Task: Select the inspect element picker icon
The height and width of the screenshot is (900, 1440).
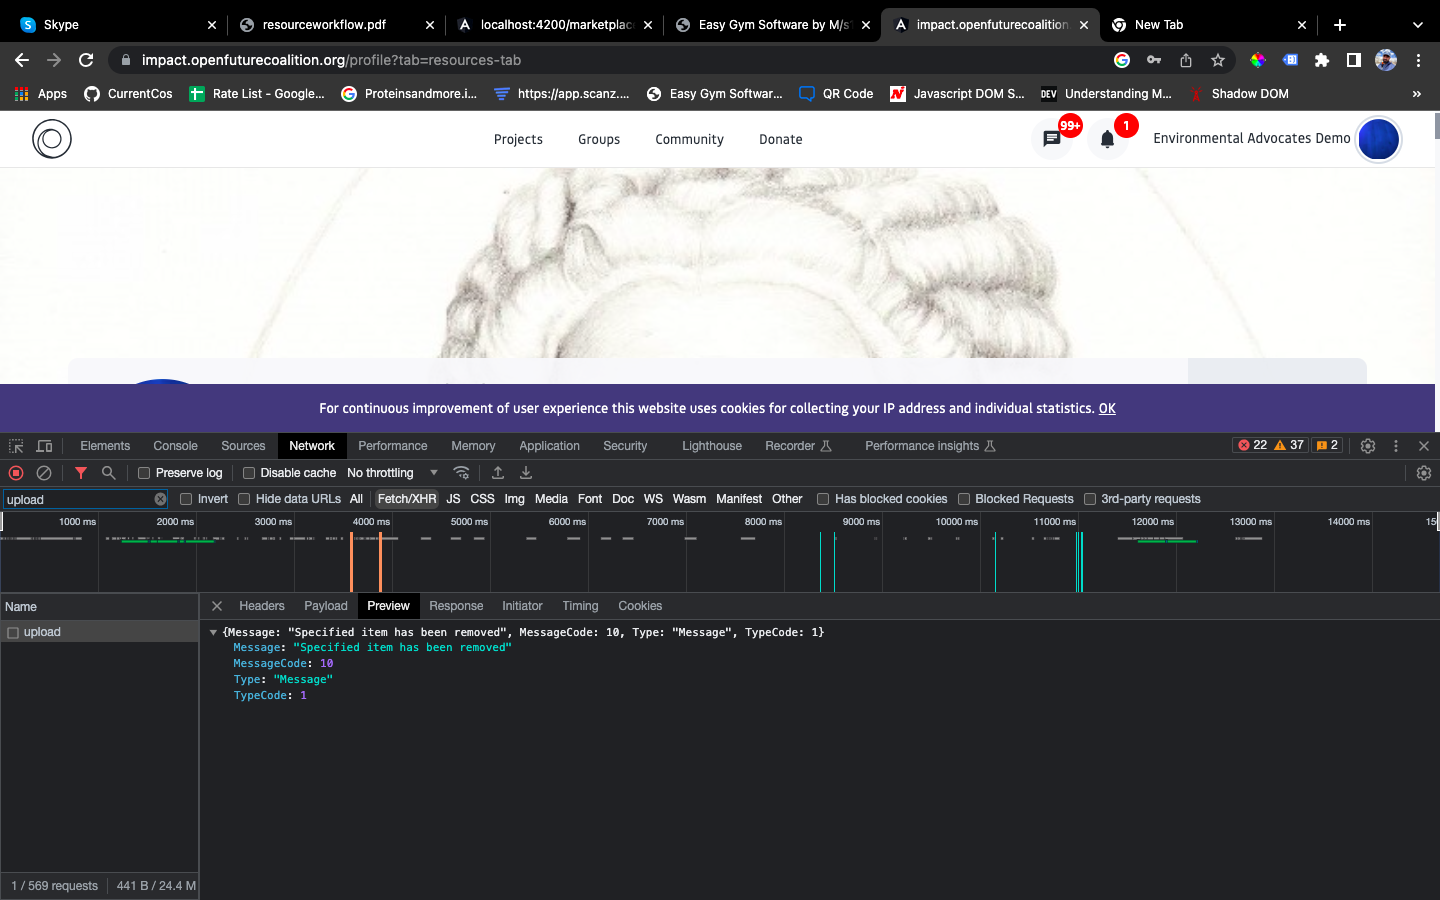Action: coord(16,446)
